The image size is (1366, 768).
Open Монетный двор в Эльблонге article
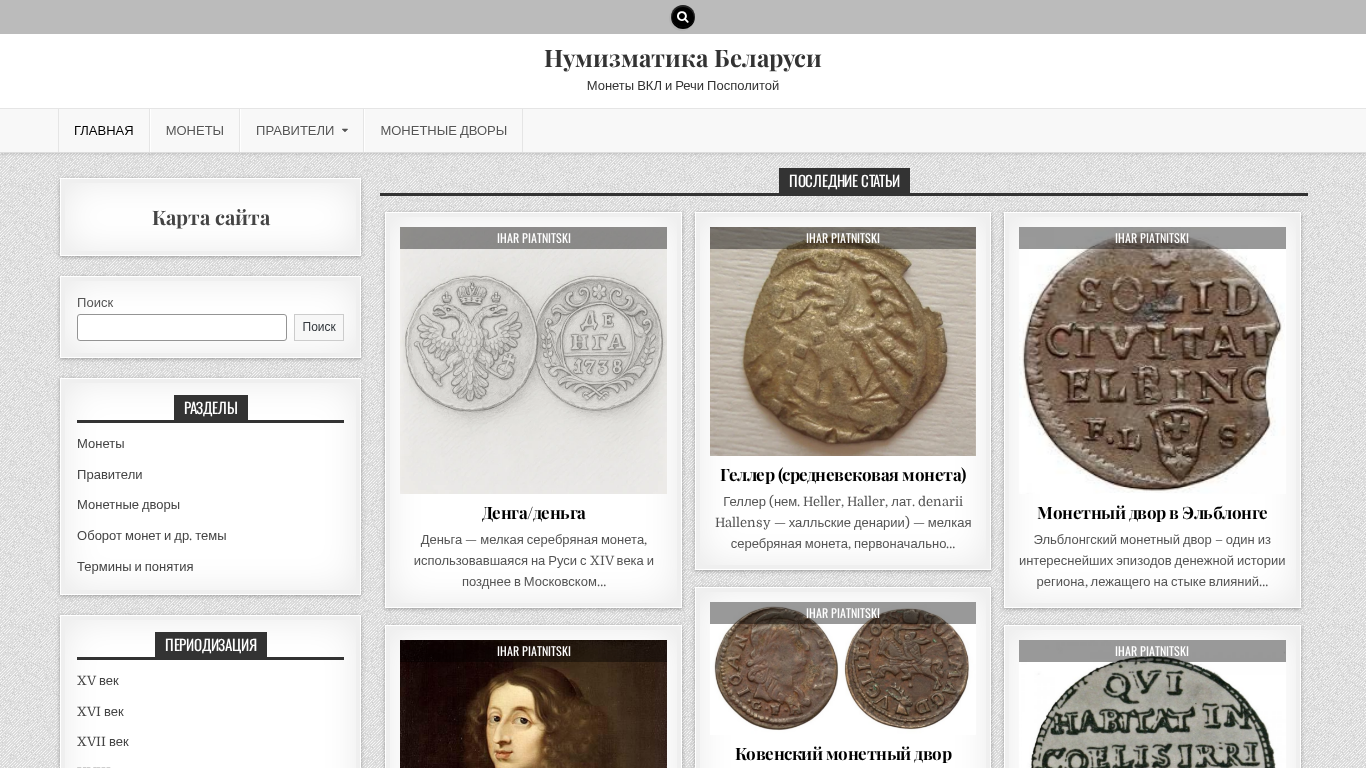tap(1152, 512)
